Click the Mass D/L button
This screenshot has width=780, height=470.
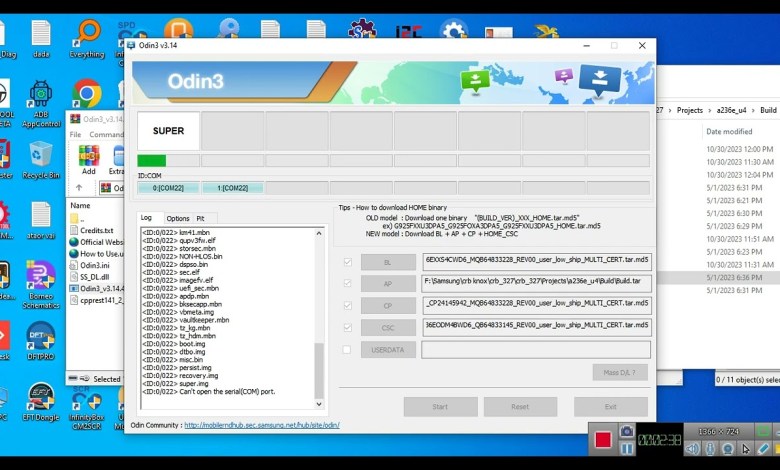point(620,372)
